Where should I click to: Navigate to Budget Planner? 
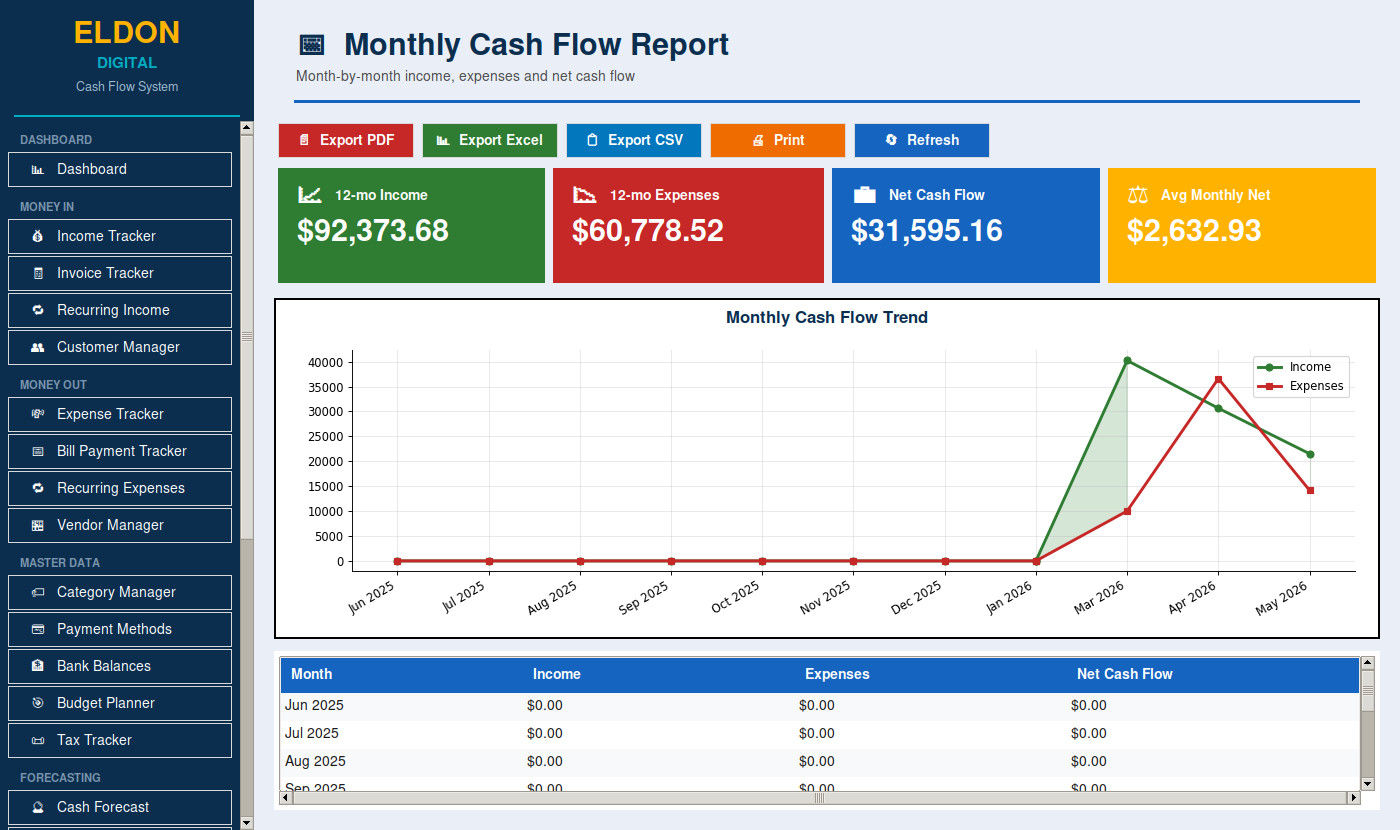(x=120, y=703)
